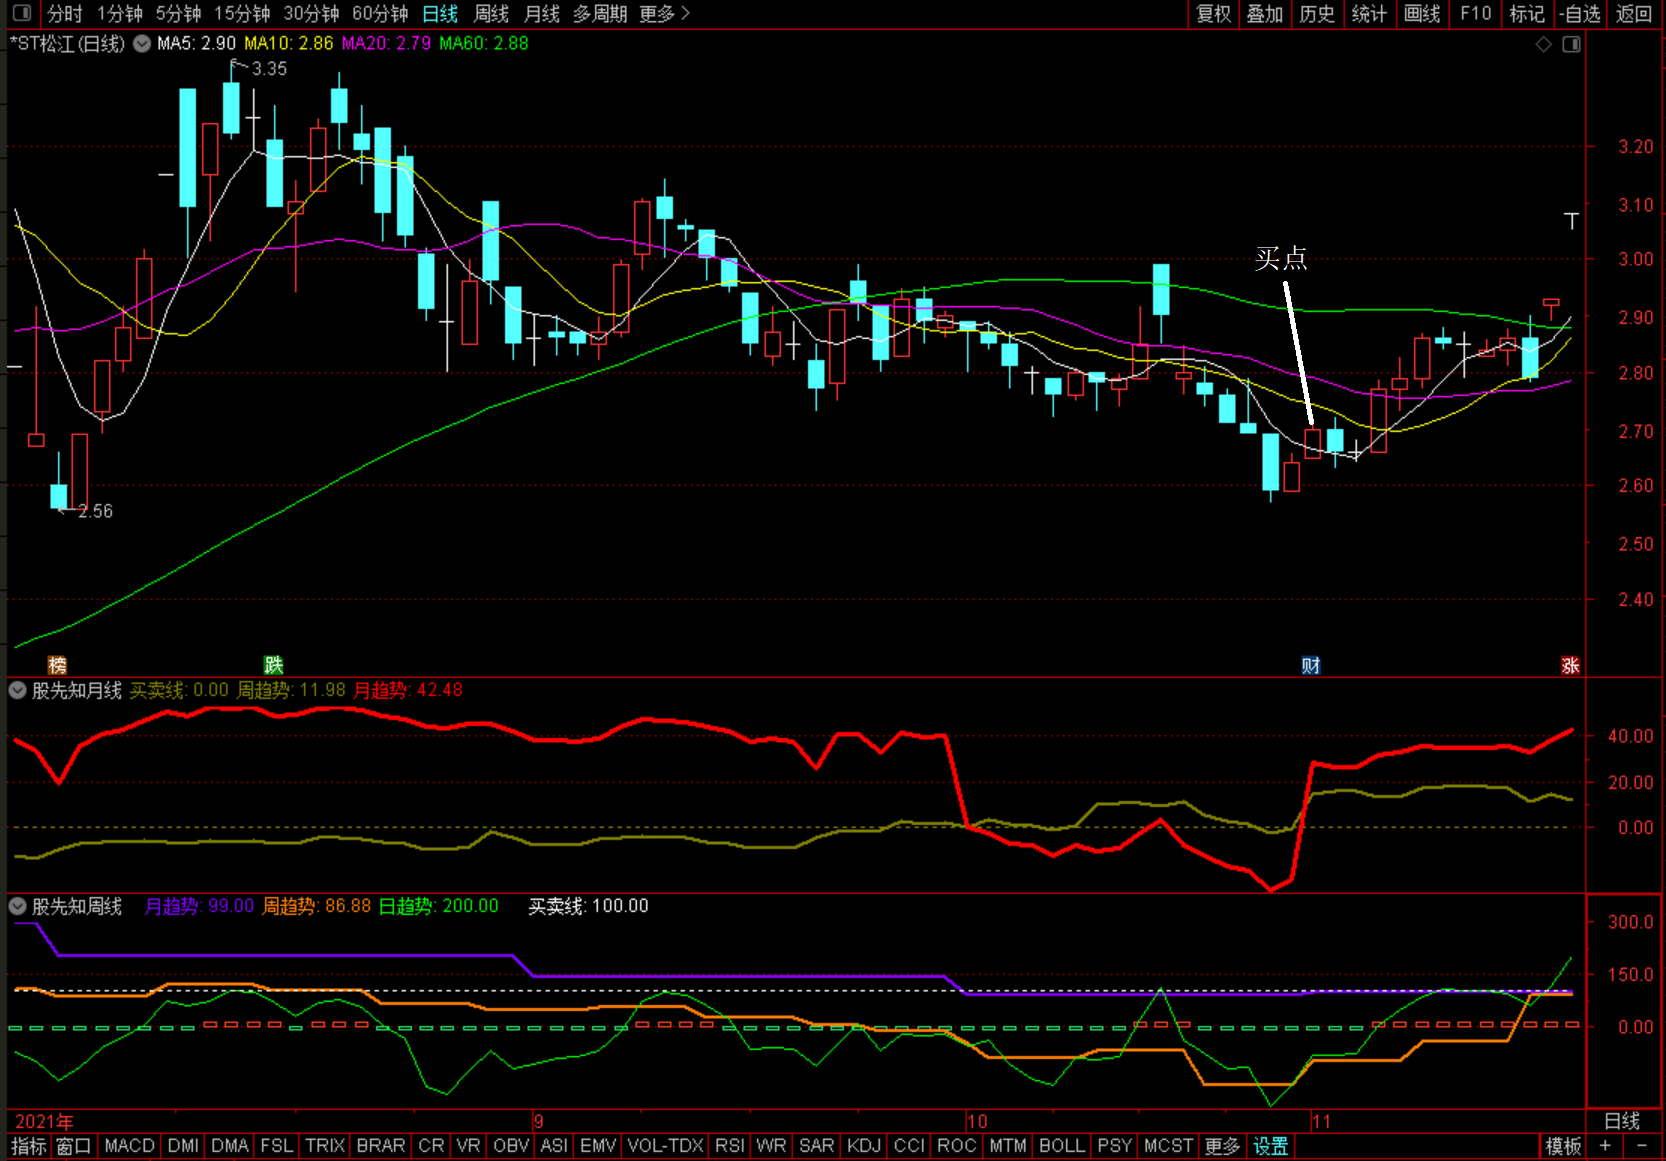
Task: Select the 日线 period tab
Action: 440,13
